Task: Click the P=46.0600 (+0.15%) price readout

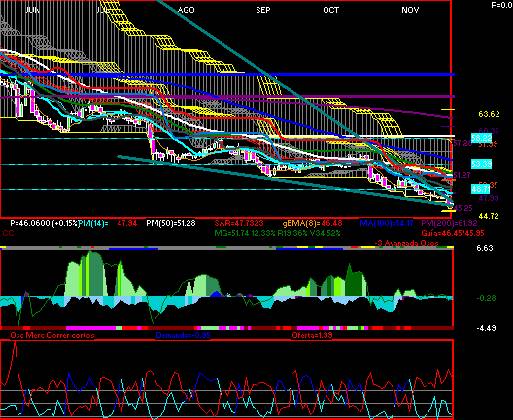Action: coord(45,223)
